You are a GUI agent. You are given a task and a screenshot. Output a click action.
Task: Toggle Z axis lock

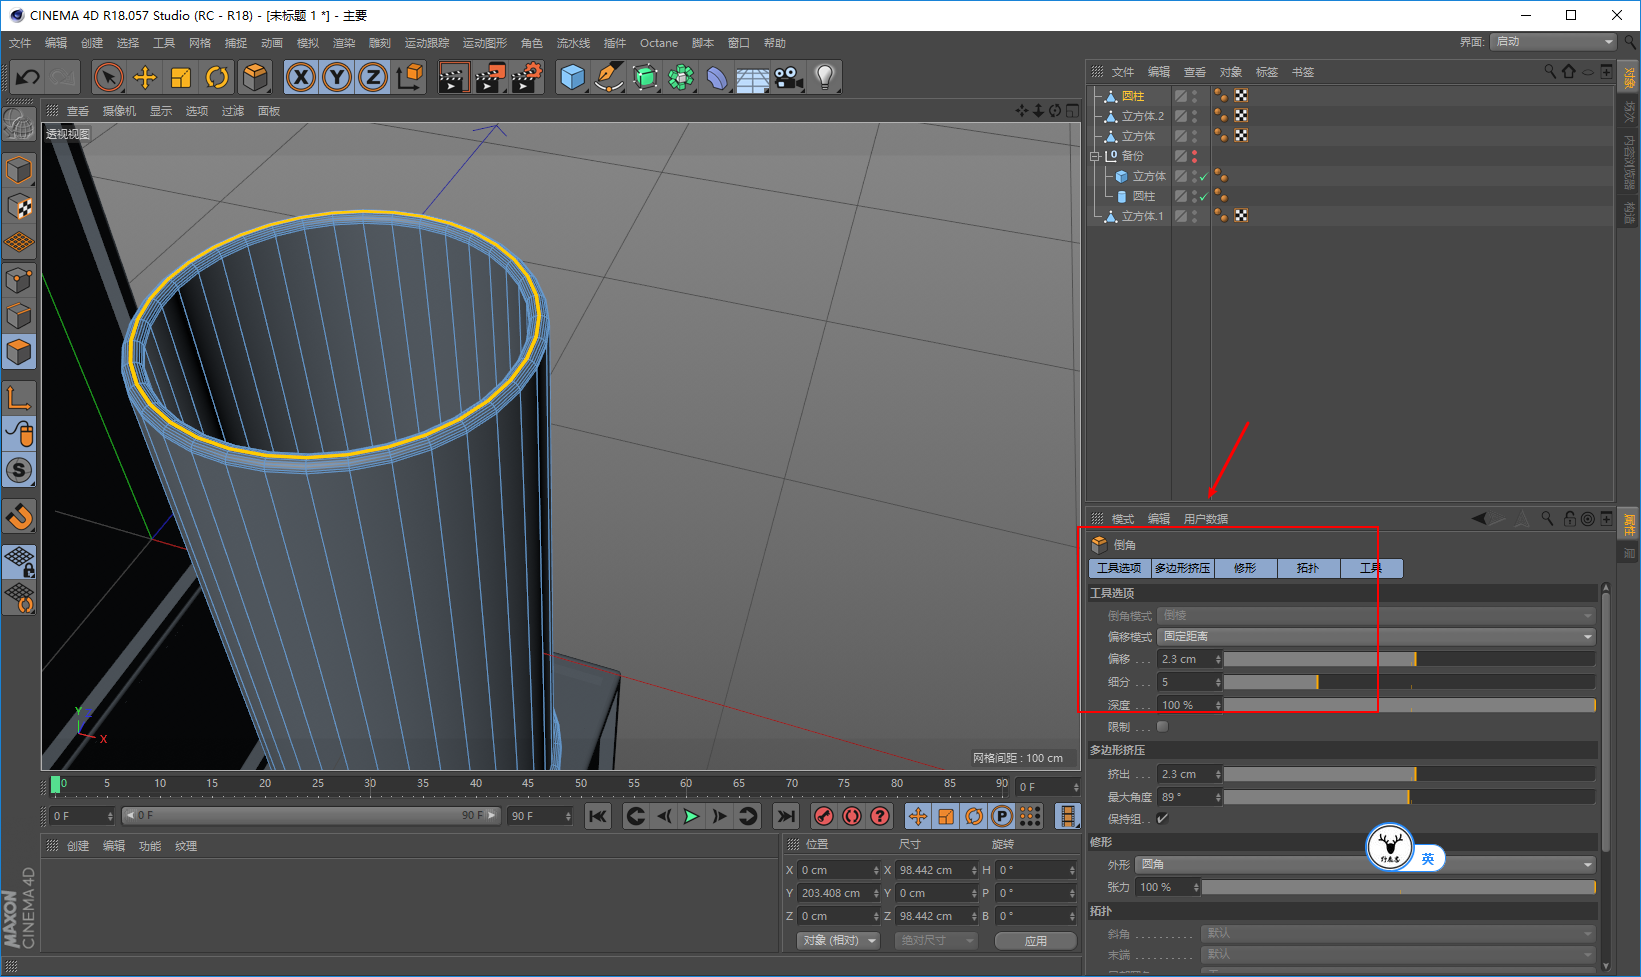(373, 77)
